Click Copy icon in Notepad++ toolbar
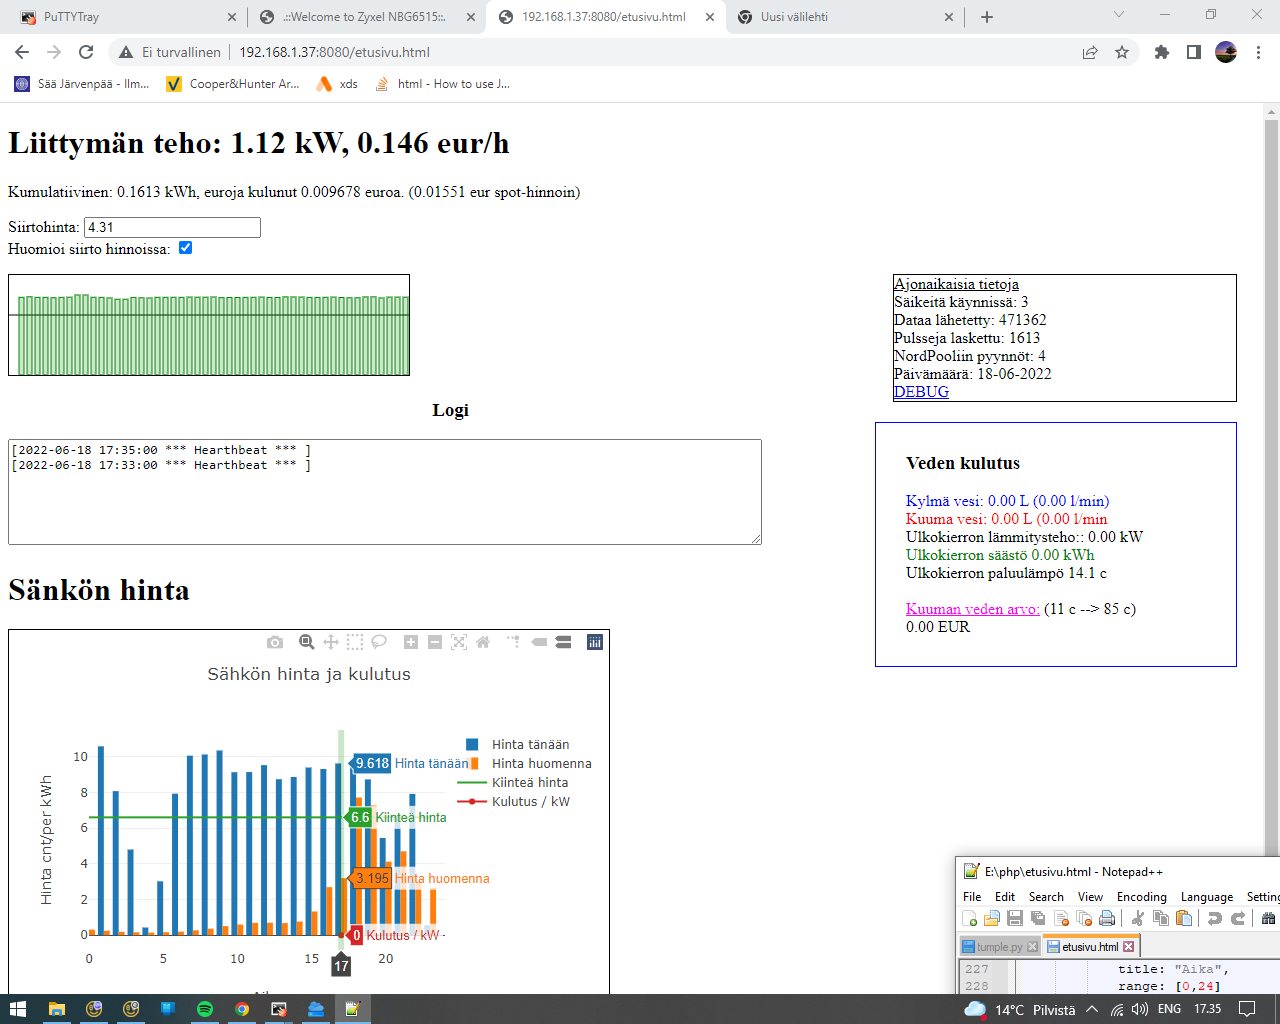This screenshot has height=1024, width=1280. point(1161,918)
